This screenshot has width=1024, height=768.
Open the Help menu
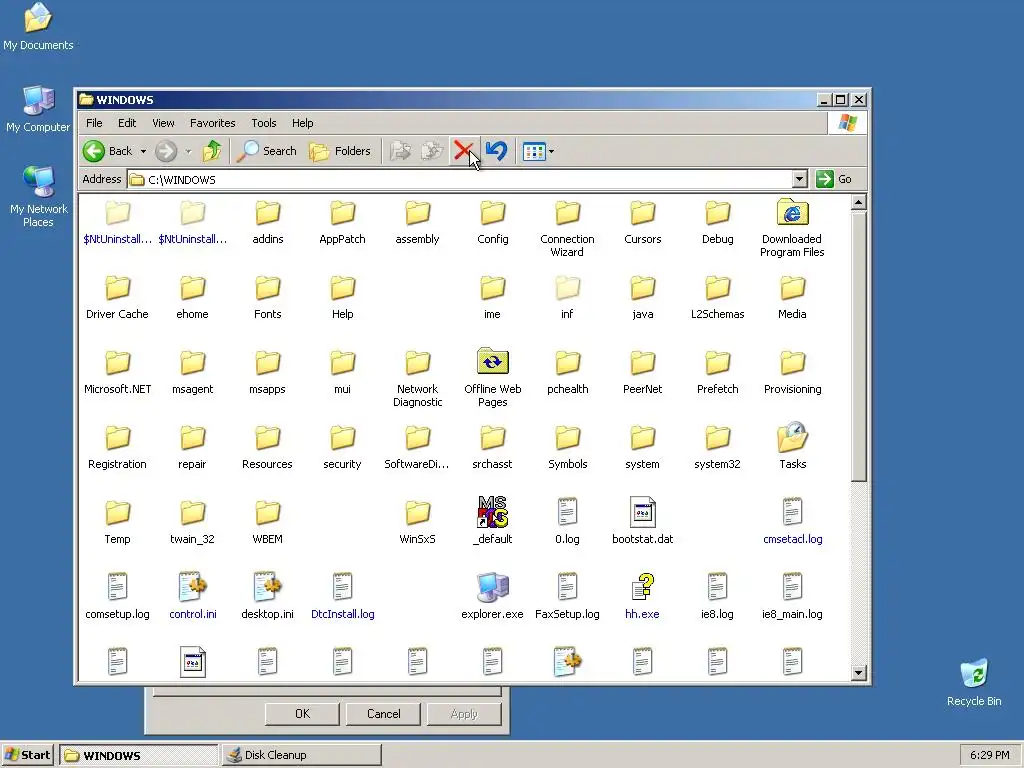(302, 123)
